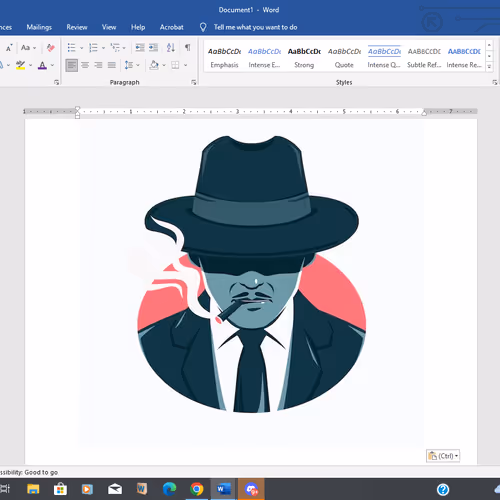The image size is (500, 500).
Task: Click the Font Color swatch button
Action: pyautogui.click(x=42, y=65)
